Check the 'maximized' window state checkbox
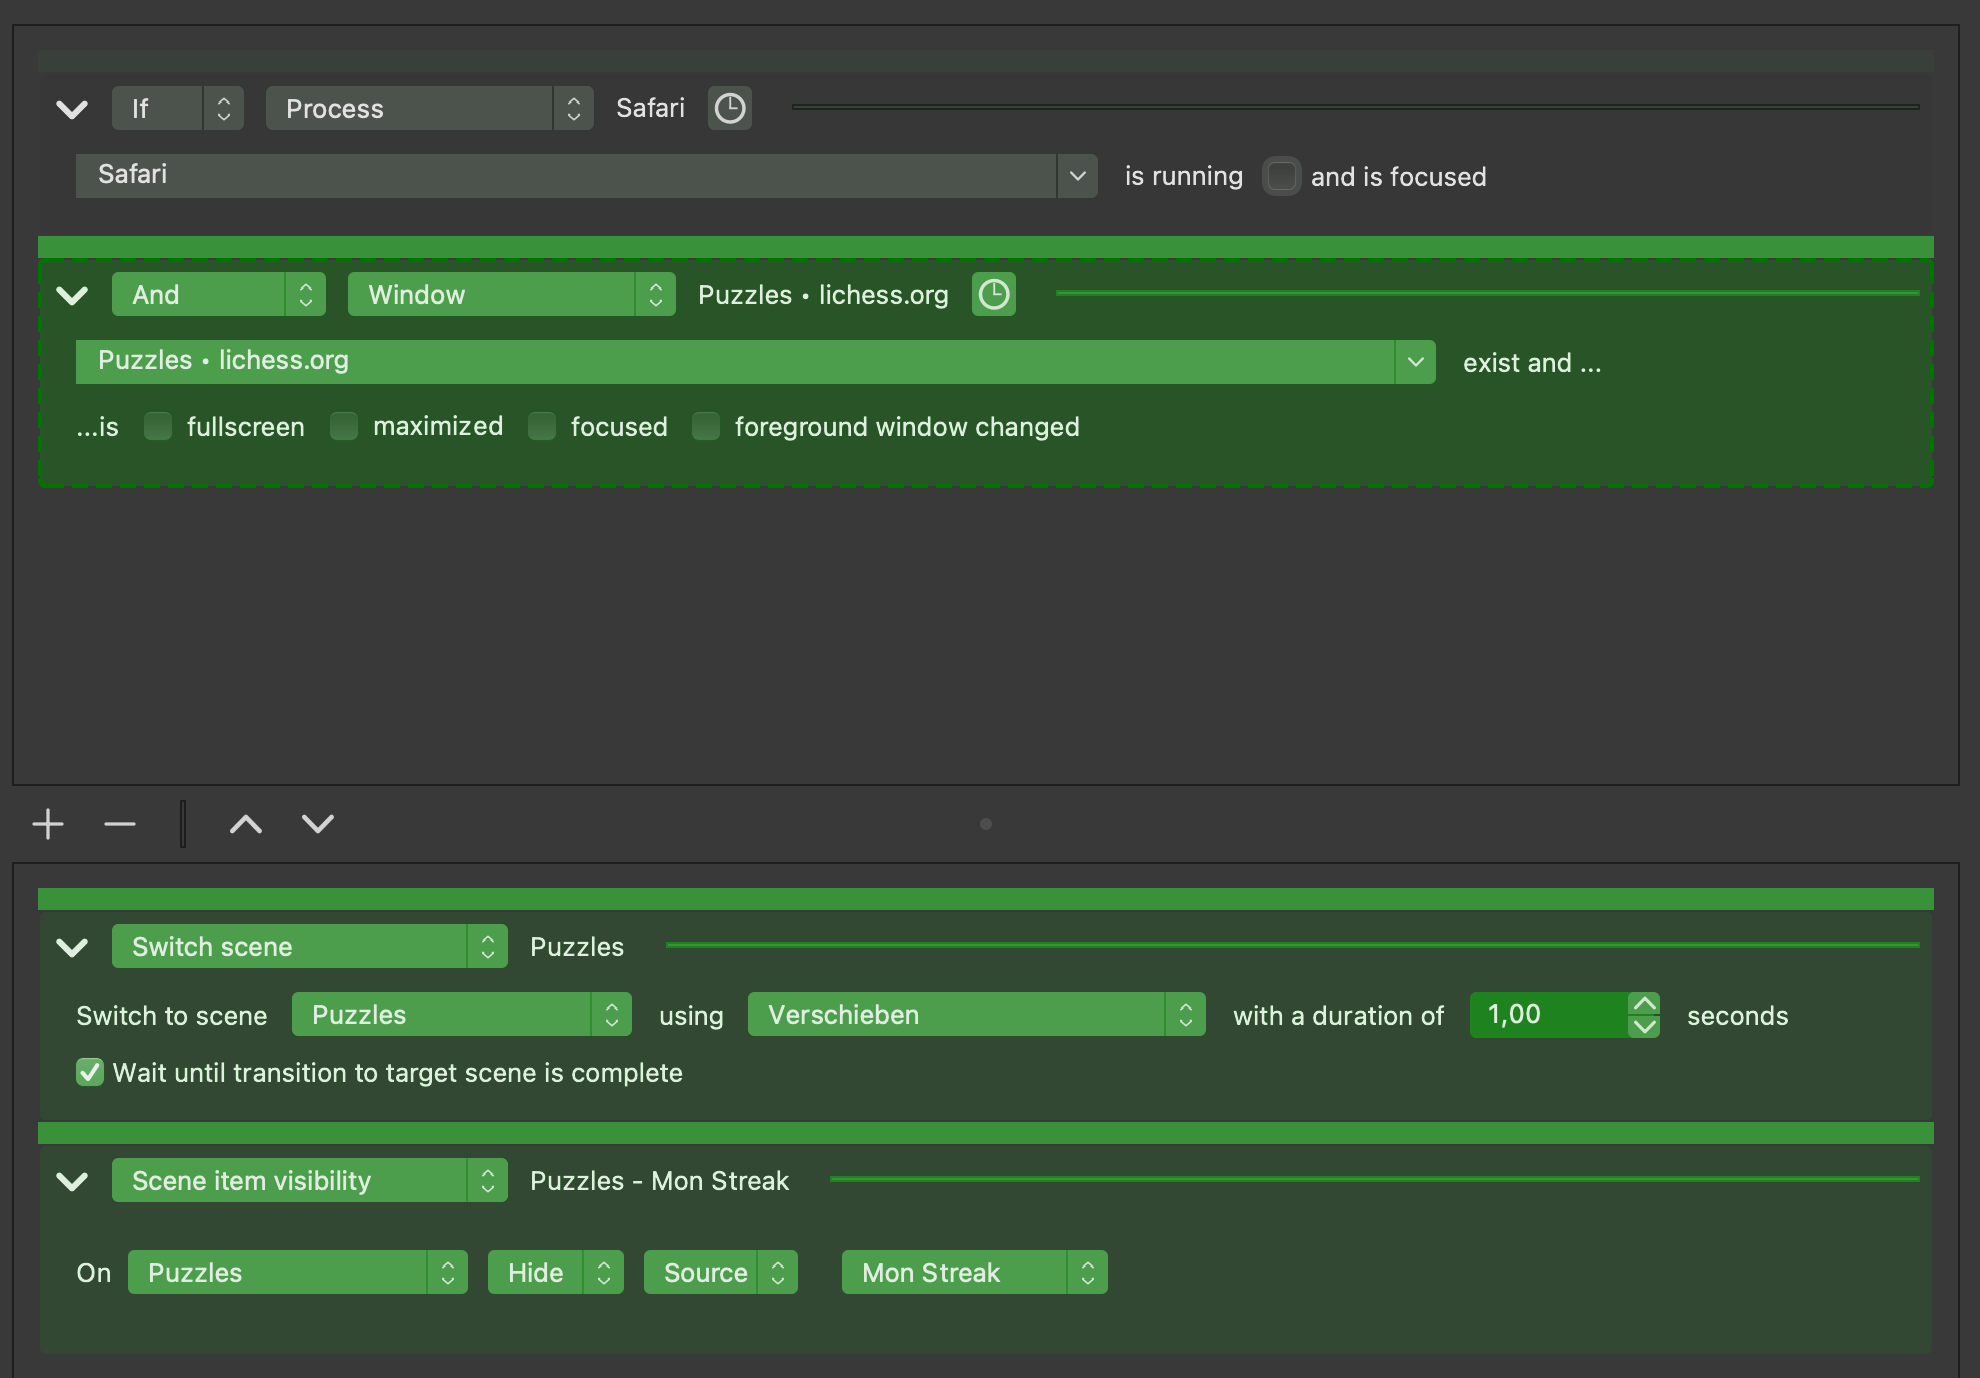 click(344, 426)
